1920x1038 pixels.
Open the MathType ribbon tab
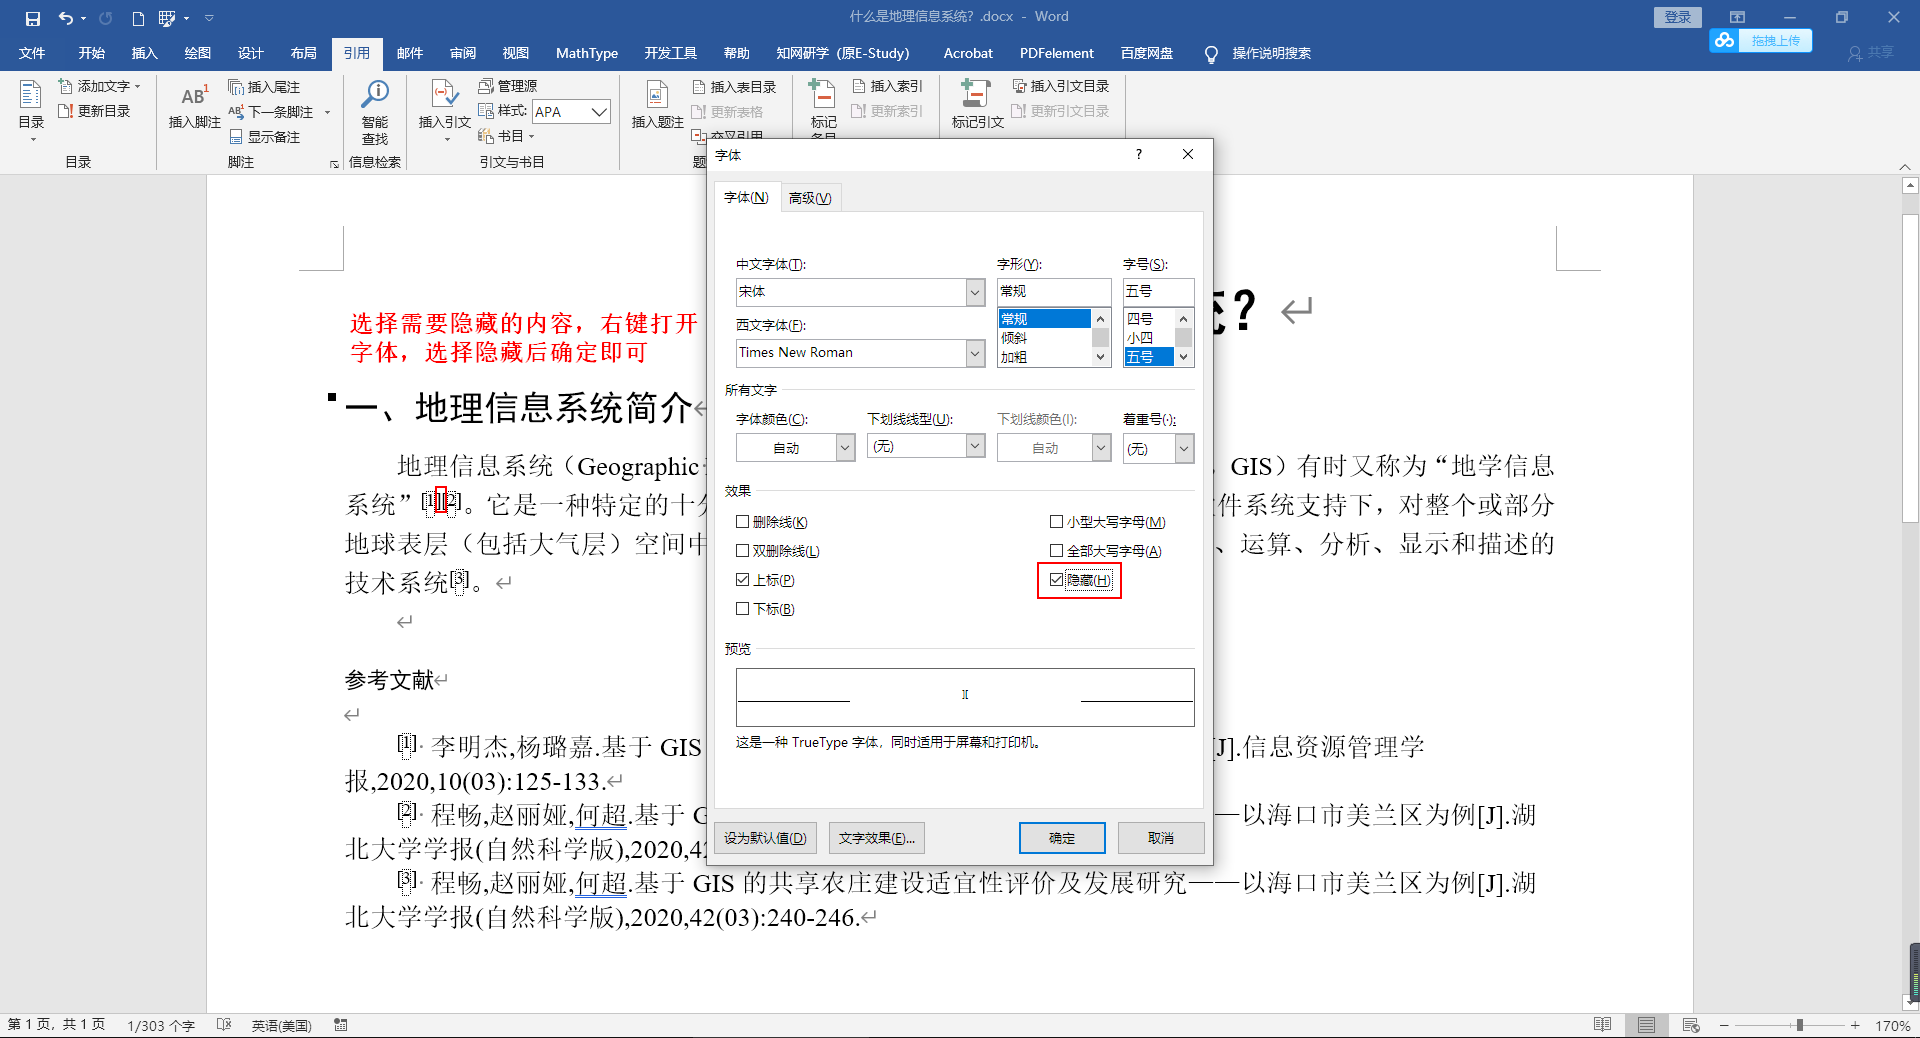tap(587, 53)
